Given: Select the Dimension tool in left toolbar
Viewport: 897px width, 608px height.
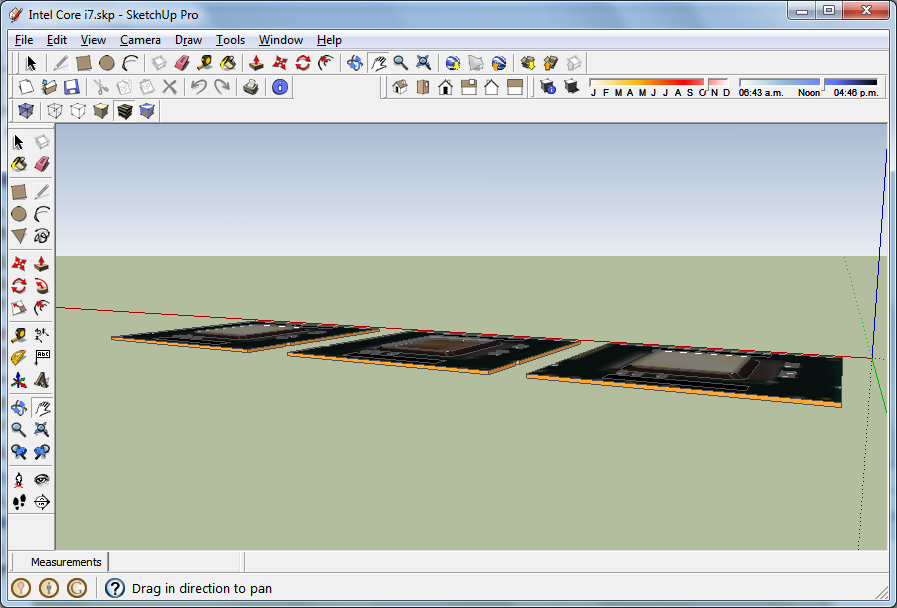Looking at the screenshot, I should point(42,335).
